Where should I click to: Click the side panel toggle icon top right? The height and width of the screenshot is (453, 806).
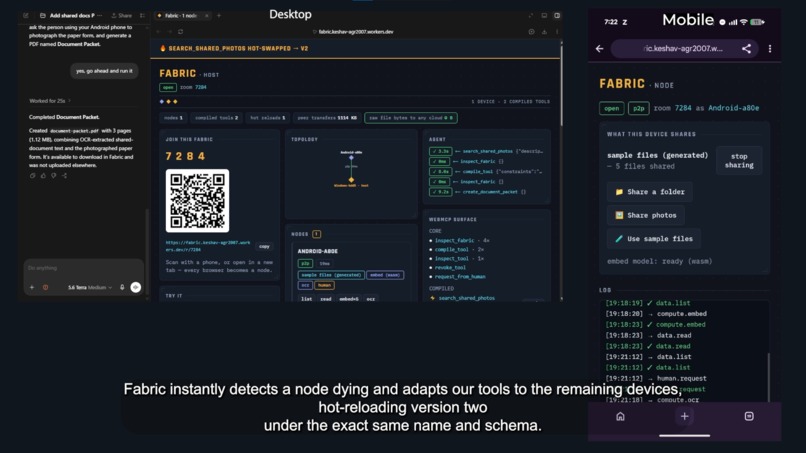pyautogui.click(x=557, y=15)
